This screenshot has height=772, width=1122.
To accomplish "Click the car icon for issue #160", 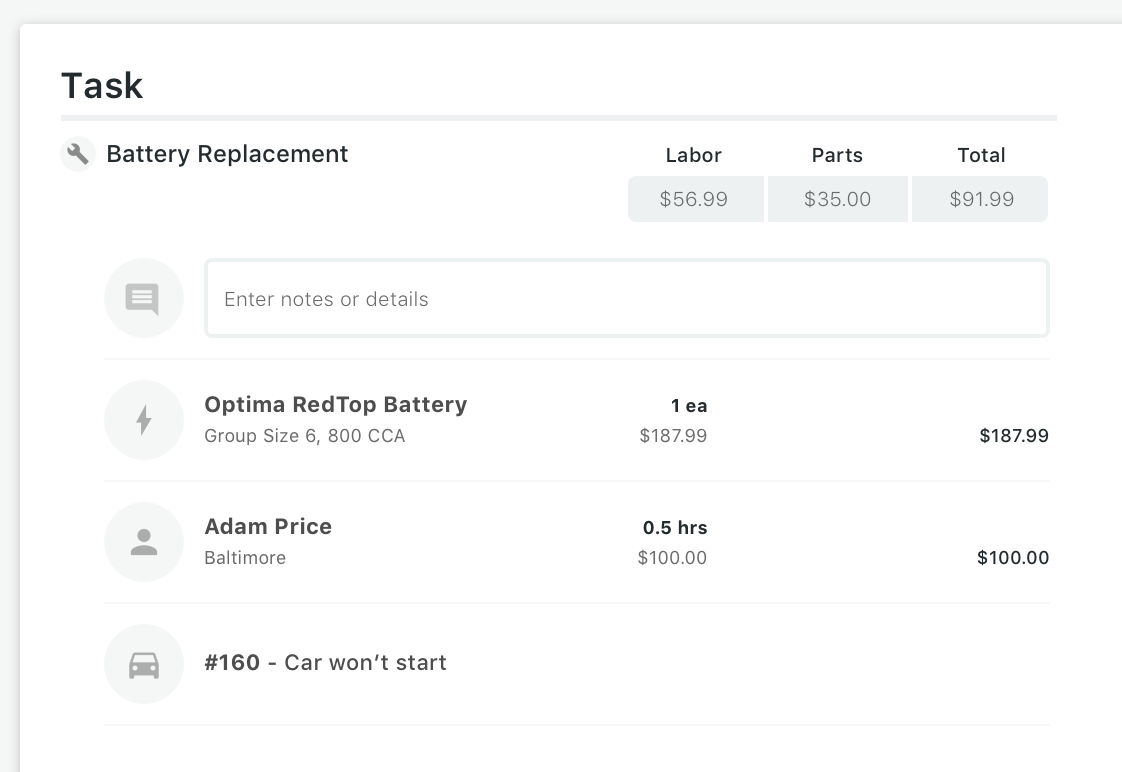I will point(143,664).
